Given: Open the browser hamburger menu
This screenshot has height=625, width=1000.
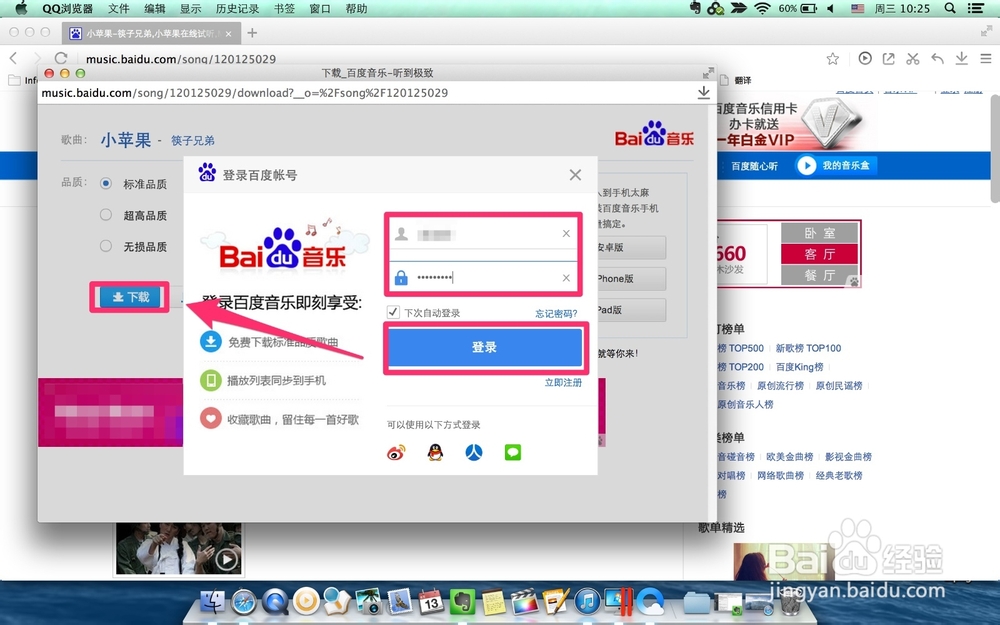Looking at the screenshot, I should (x=986, y=59).
